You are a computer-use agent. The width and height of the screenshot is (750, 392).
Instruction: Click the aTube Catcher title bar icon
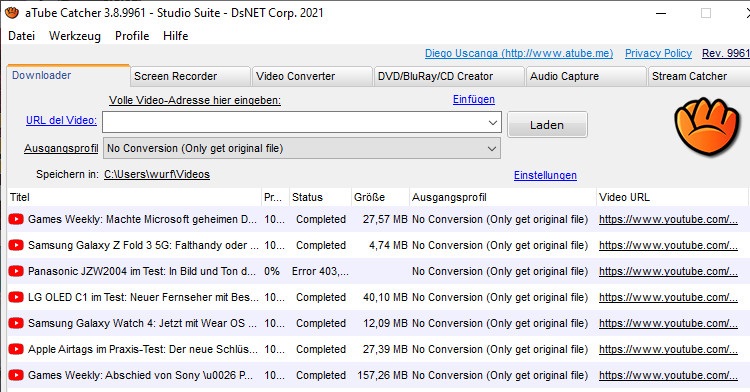coord(12,13)
